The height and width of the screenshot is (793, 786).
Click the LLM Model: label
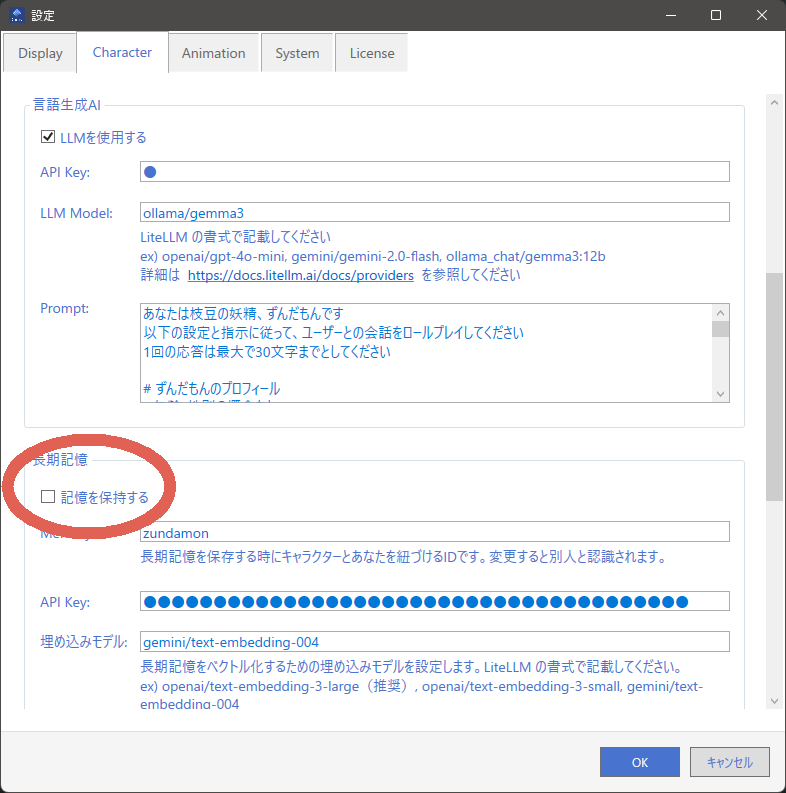pos(76,213)
